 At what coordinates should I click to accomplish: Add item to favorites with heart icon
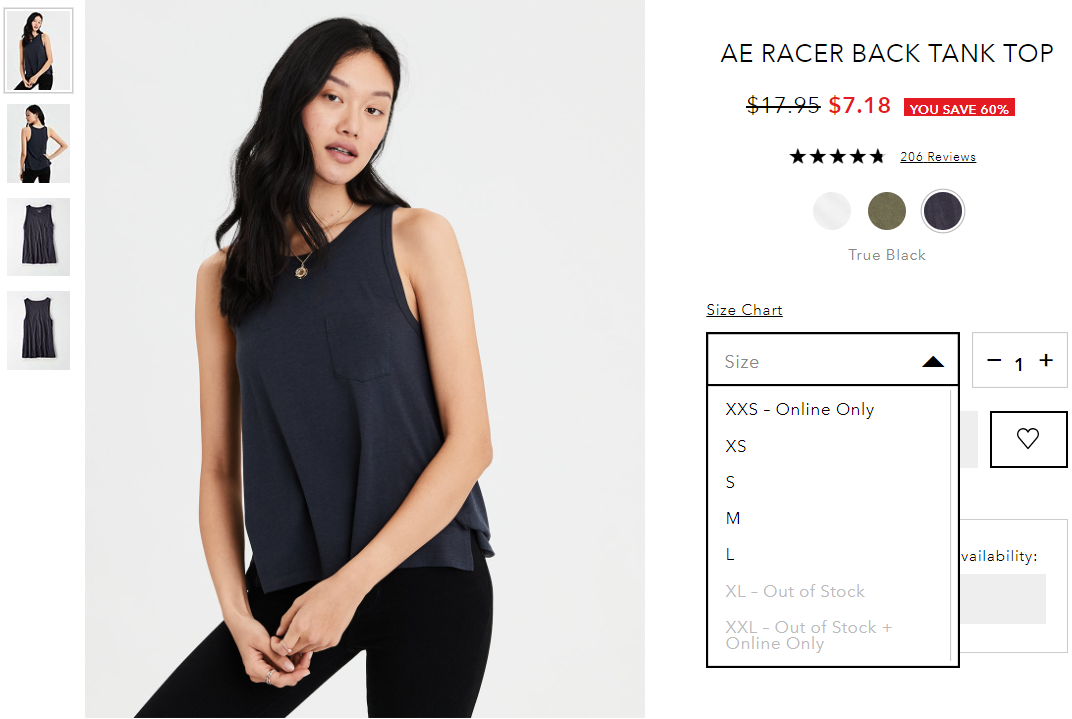coord(1028,439)
